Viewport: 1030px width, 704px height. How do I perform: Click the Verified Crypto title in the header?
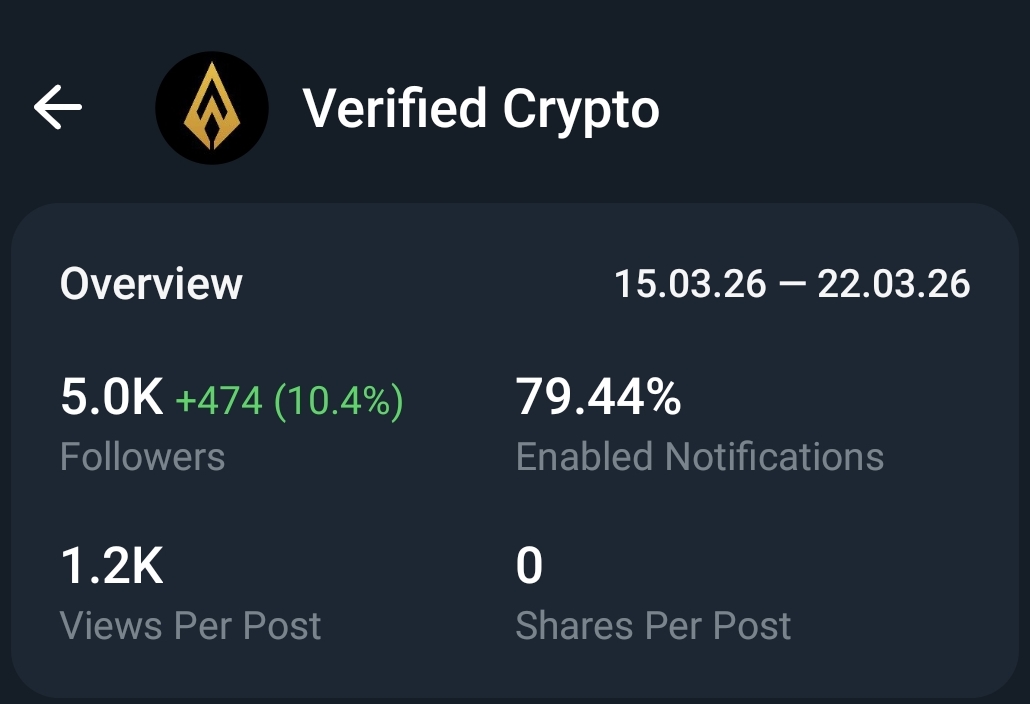482,108
